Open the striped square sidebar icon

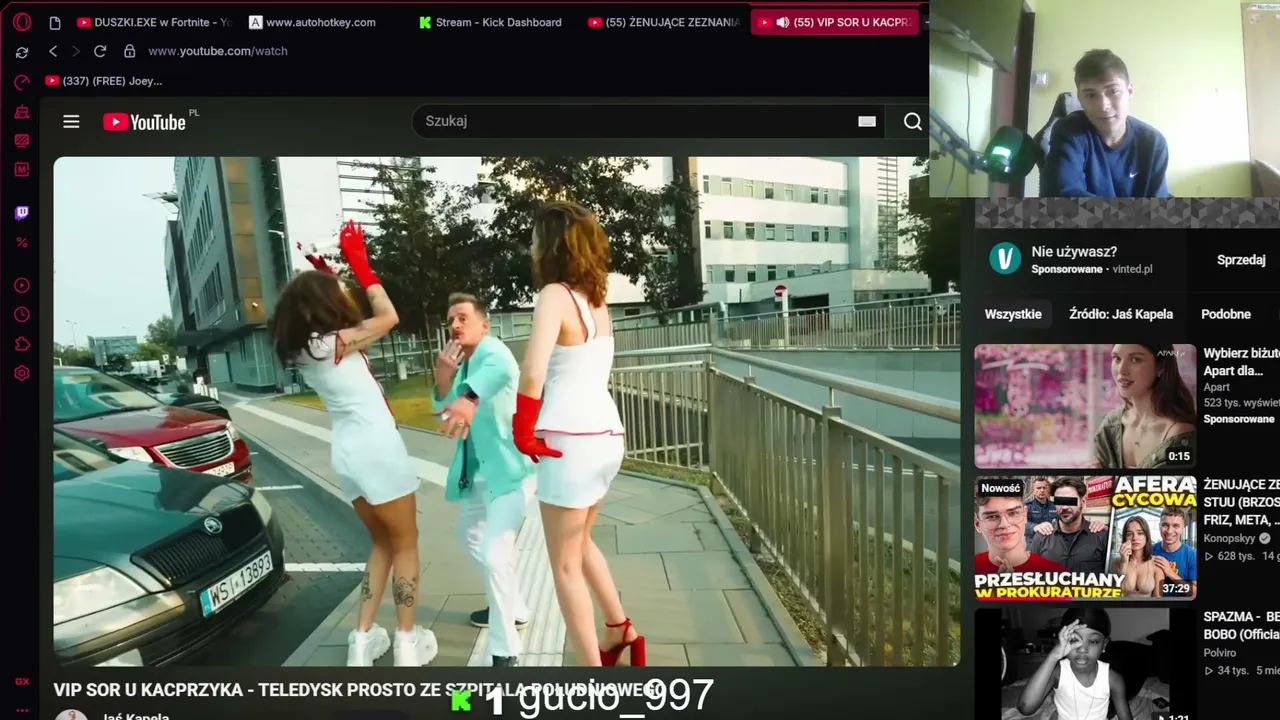pyautogui.click(x=22, y=141)
